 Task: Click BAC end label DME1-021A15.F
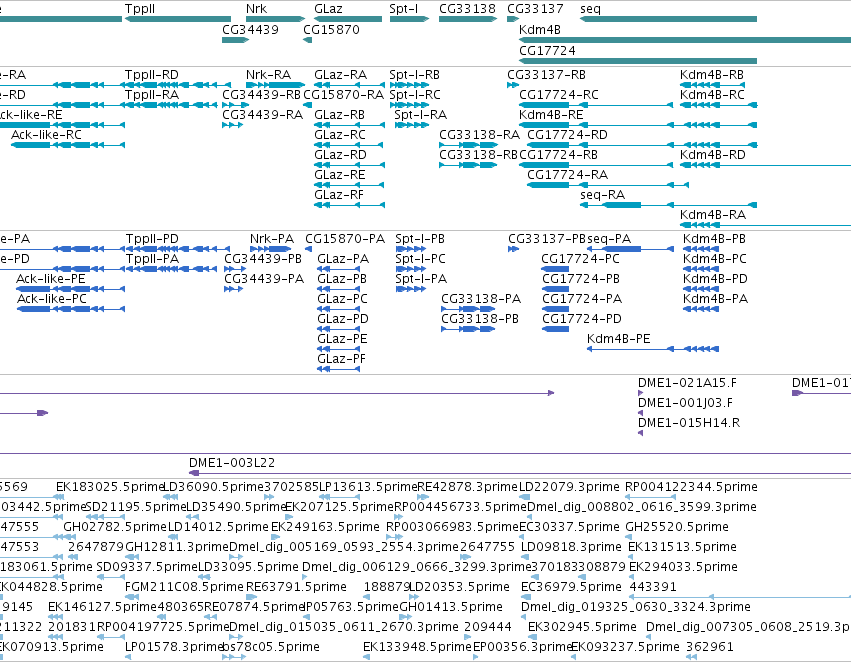click(687, 383)
